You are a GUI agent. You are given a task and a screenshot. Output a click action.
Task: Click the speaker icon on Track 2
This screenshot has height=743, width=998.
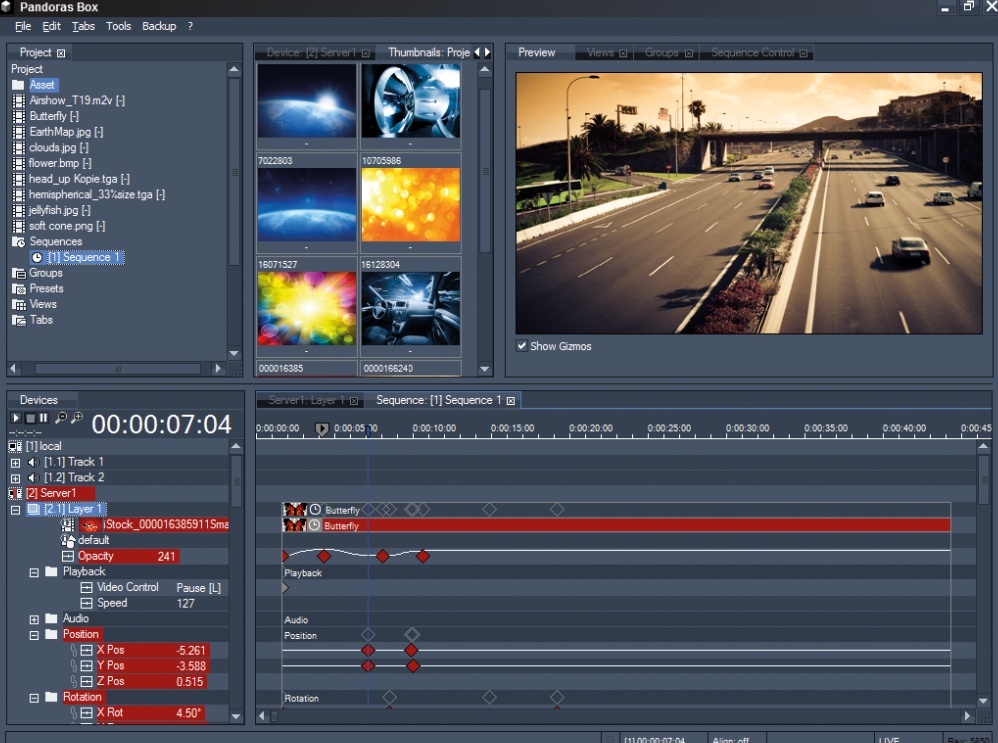pyautogui.click(x=32, y=478)
